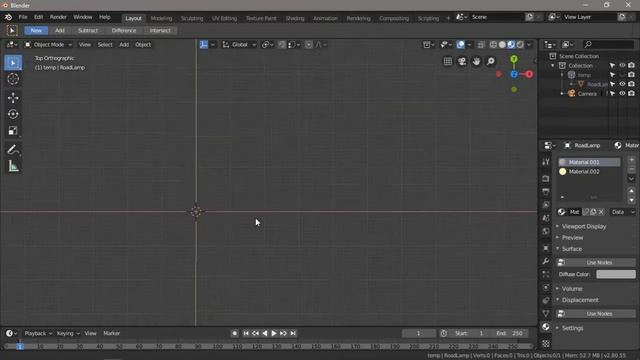Select the 3D Cursor tool
The width and height of the screenshot is (640, 360).
pos(13,79)
